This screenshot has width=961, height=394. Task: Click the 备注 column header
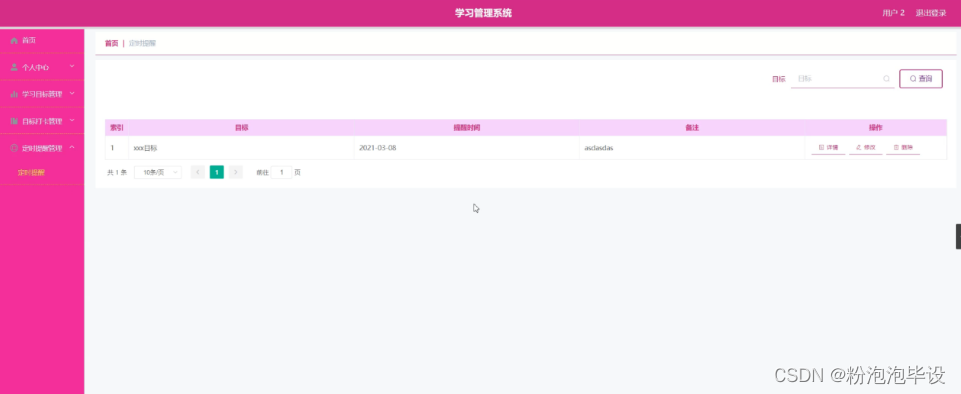[x=692, y=128]
